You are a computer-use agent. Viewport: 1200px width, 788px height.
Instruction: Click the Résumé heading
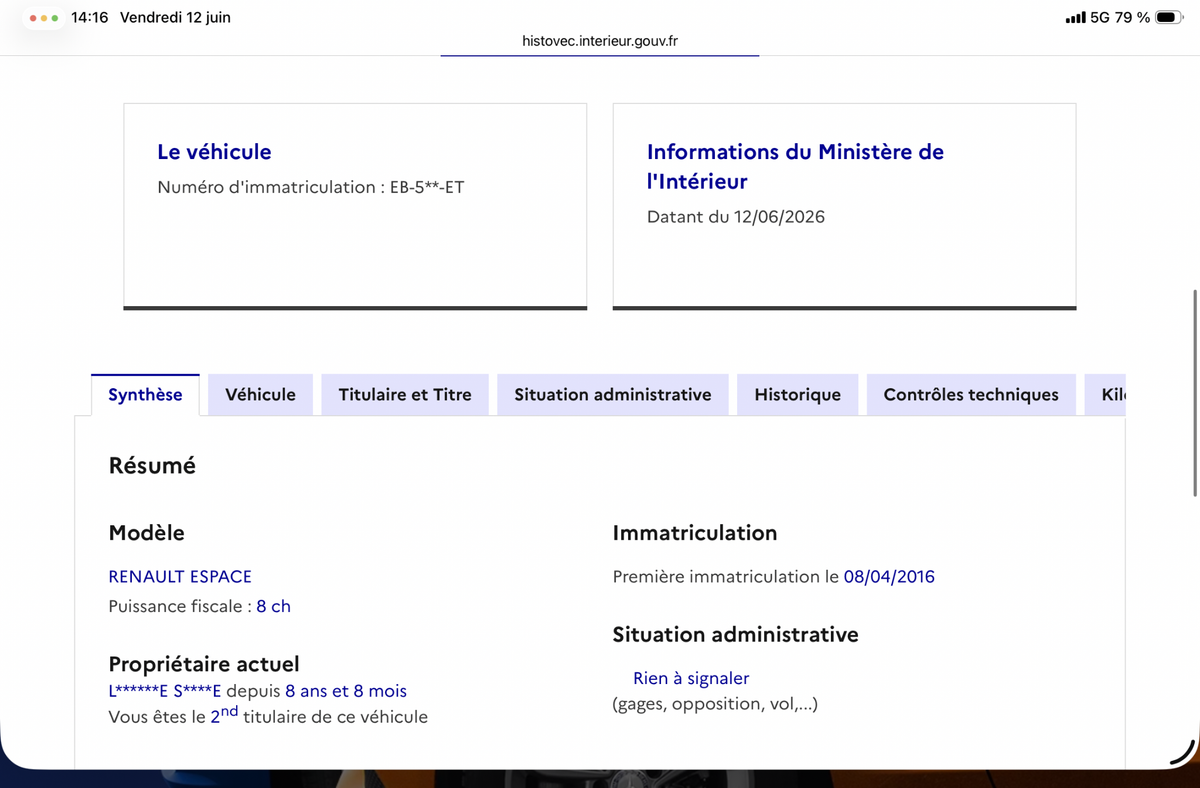tap(152, 466)
